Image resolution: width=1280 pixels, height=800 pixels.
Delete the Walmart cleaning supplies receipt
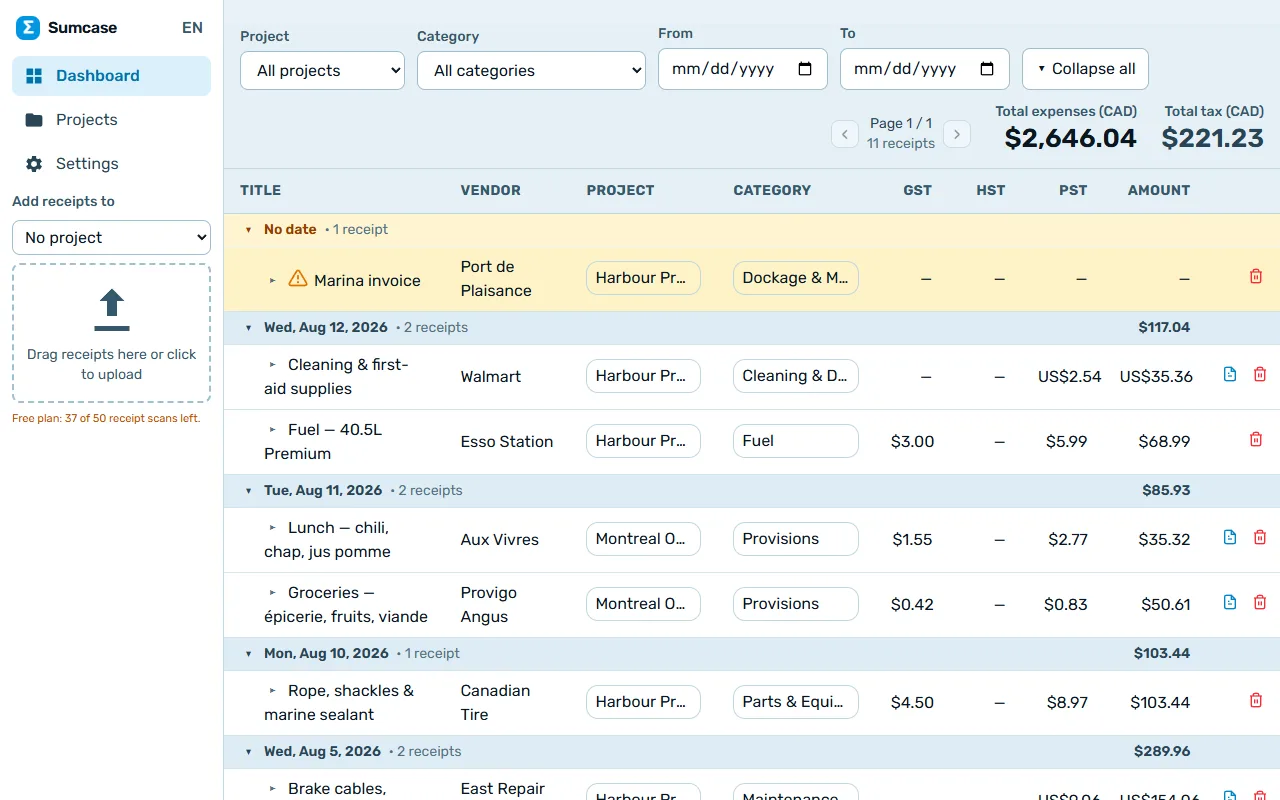pos(1260,374)
